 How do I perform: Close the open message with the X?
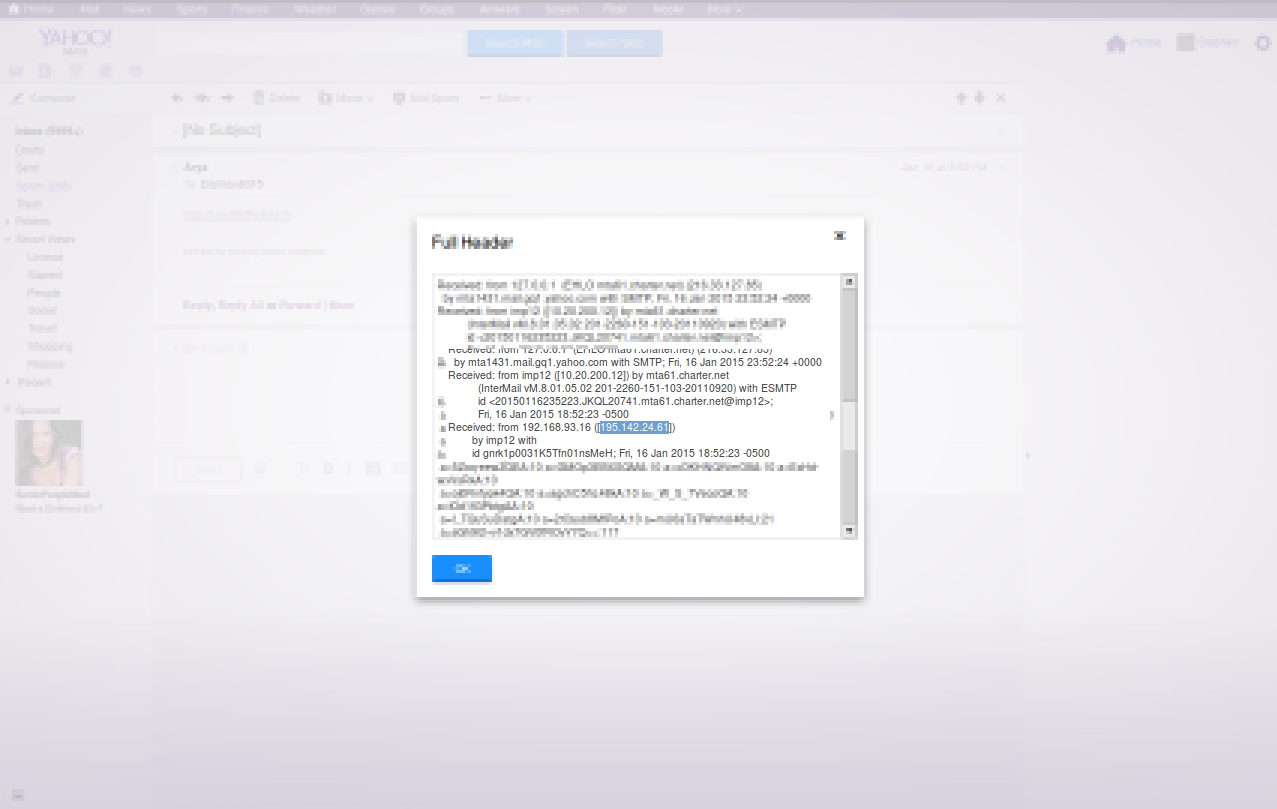click(x=1001, y=98)
